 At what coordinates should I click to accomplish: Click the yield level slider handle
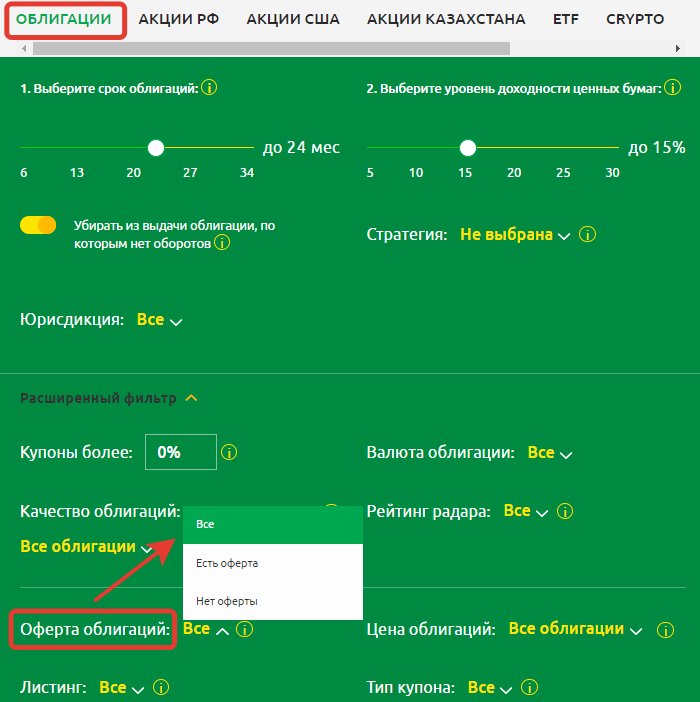(467, 148)
